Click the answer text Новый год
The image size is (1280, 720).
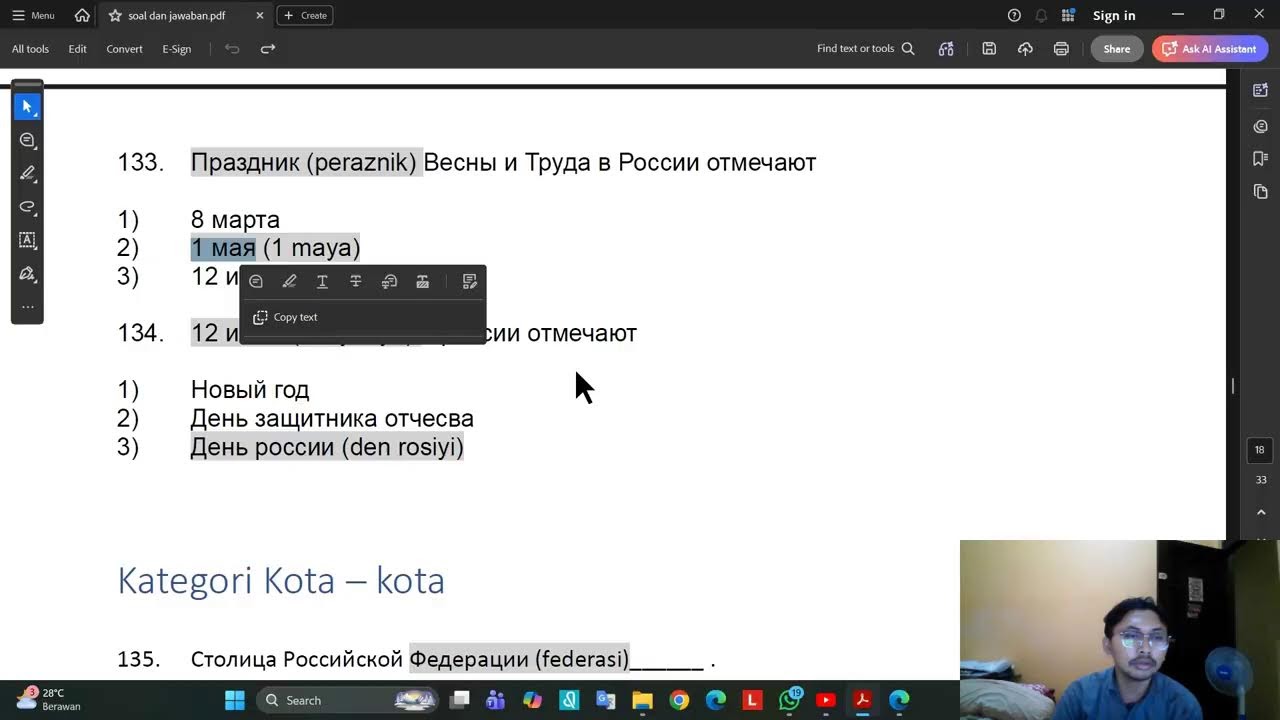click(x=250, y=390)
